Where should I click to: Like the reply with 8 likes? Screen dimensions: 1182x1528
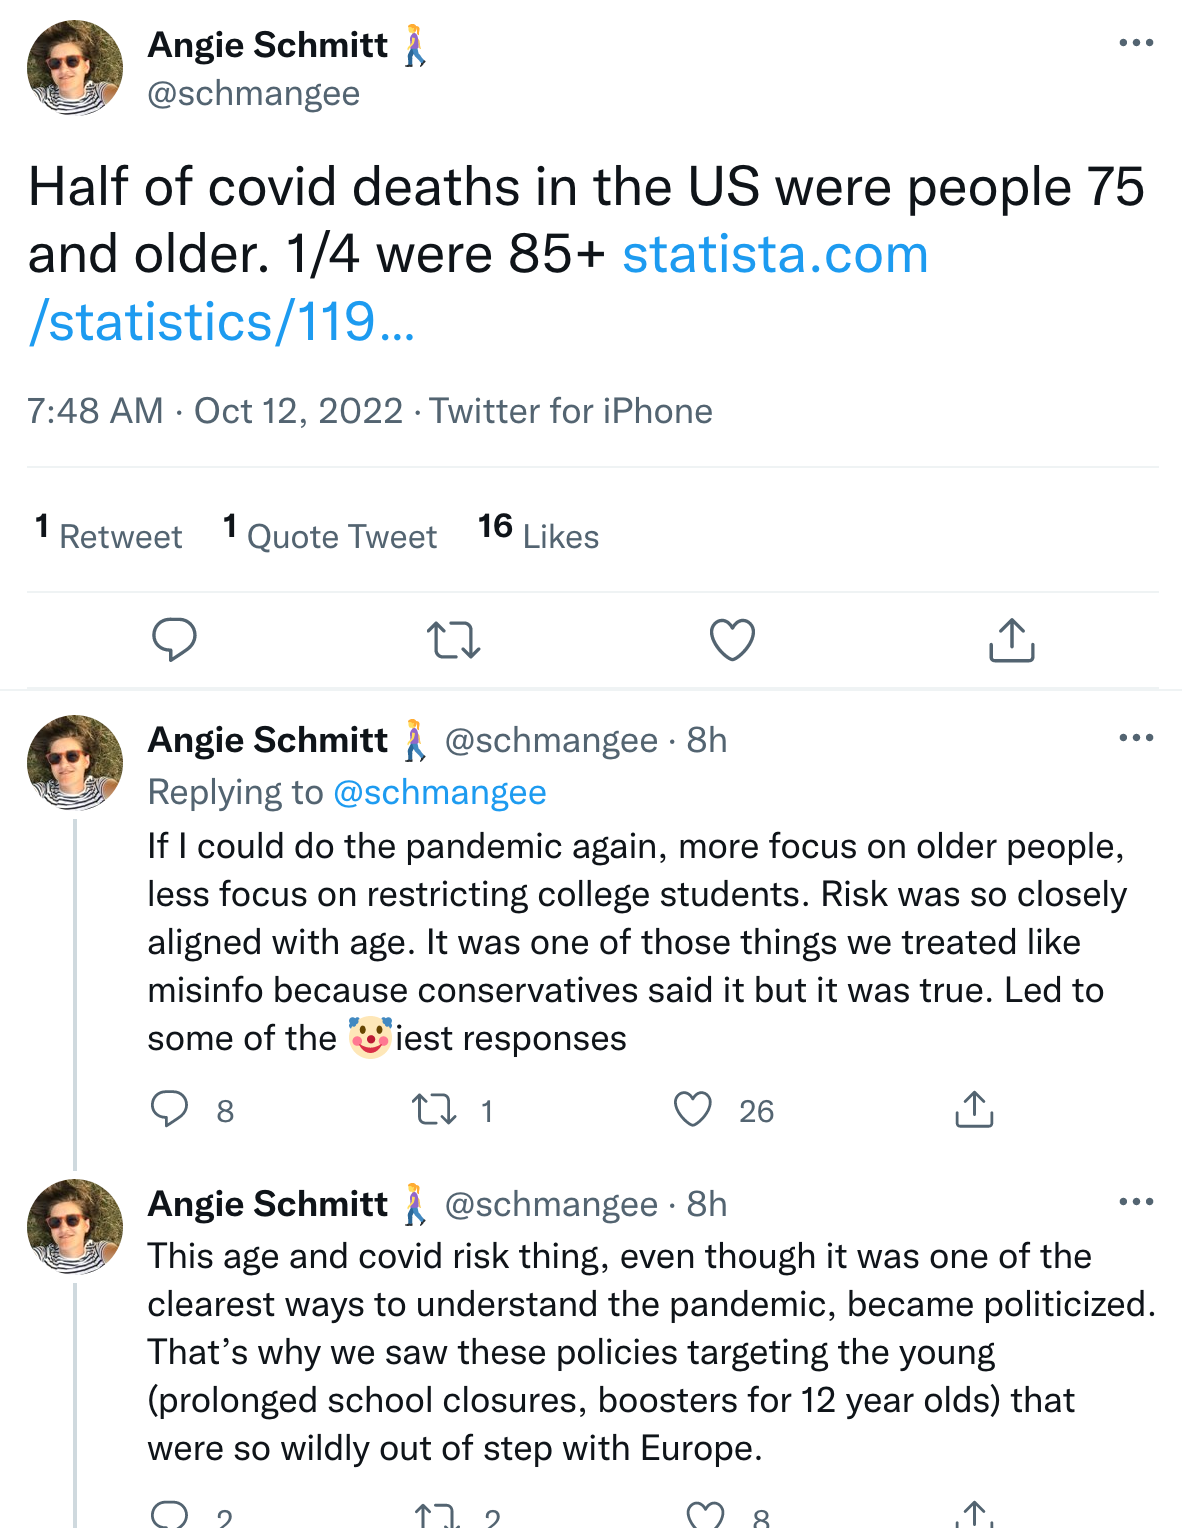706,1514
